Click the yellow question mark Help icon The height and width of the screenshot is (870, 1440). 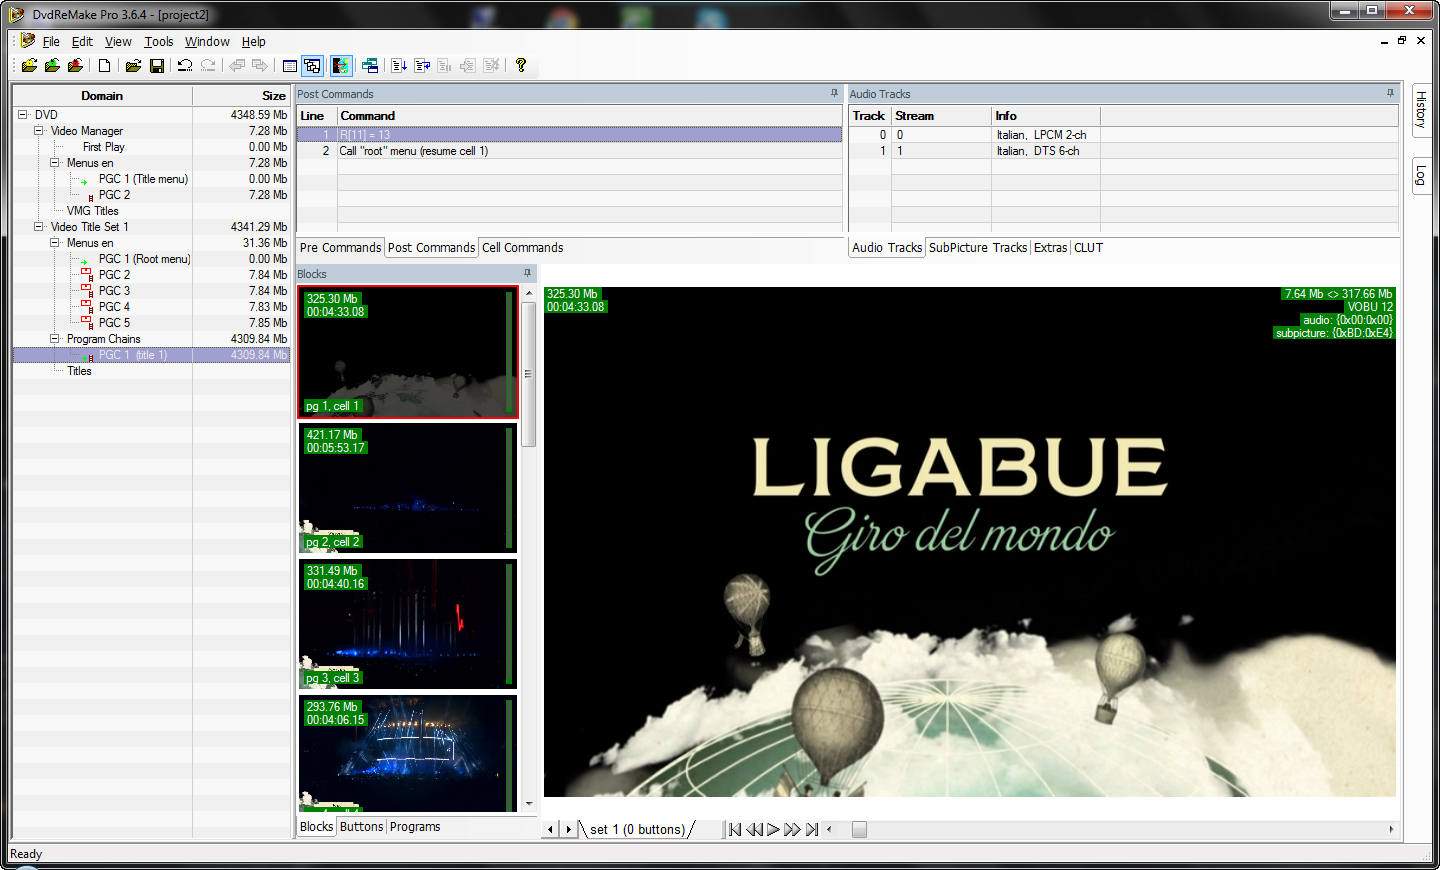pos(521,66)
